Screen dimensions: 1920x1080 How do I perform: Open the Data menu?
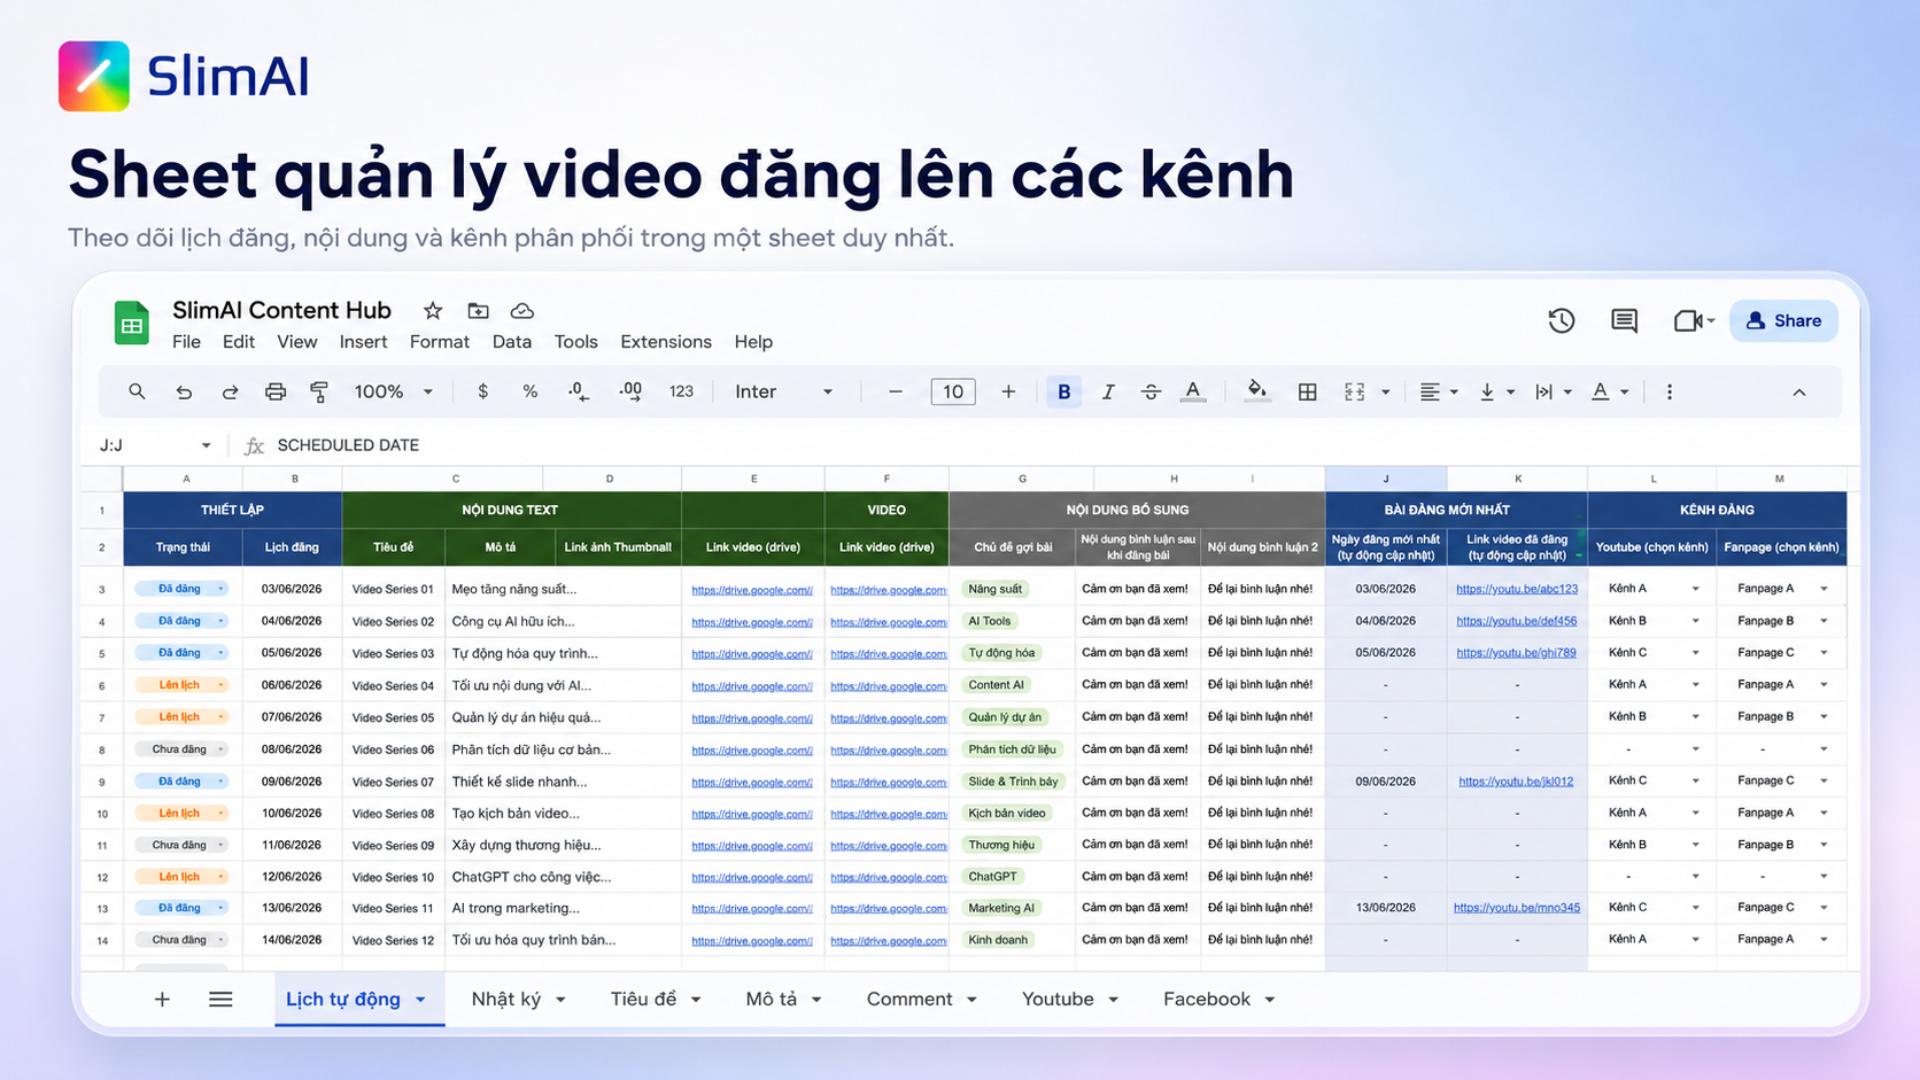click(x=512, y=342)
